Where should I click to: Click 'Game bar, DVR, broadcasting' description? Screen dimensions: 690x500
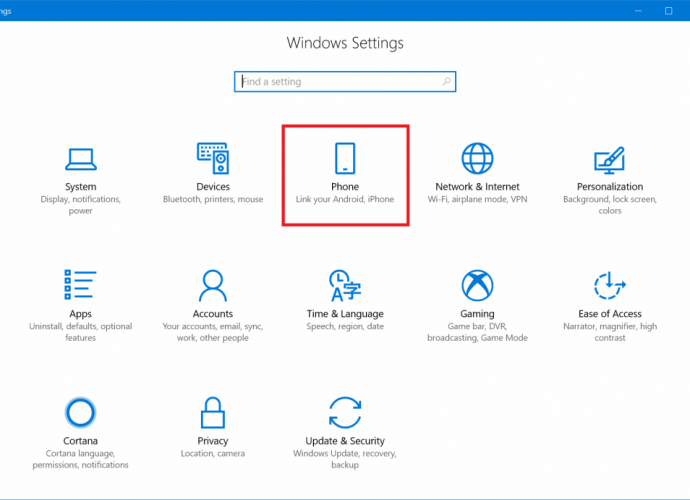477,332
